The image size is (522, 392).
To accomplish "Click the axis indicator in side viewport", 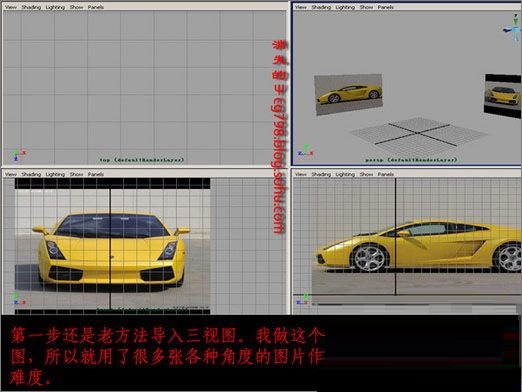I will pyautogui.click(x=303, y=299).
